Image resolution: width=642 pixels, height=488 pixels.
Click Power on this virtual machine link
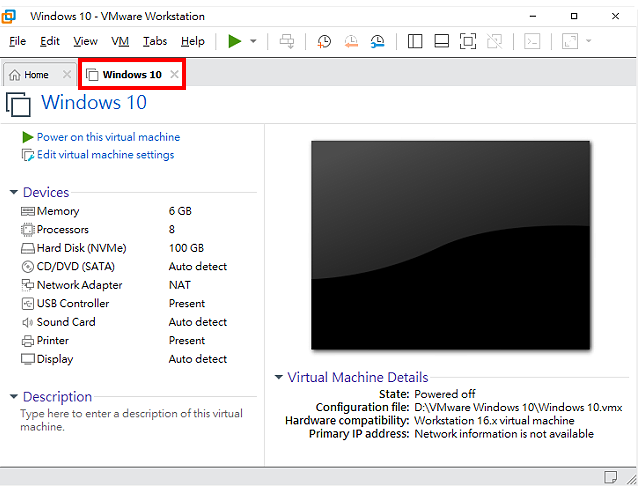coord(108,137)
